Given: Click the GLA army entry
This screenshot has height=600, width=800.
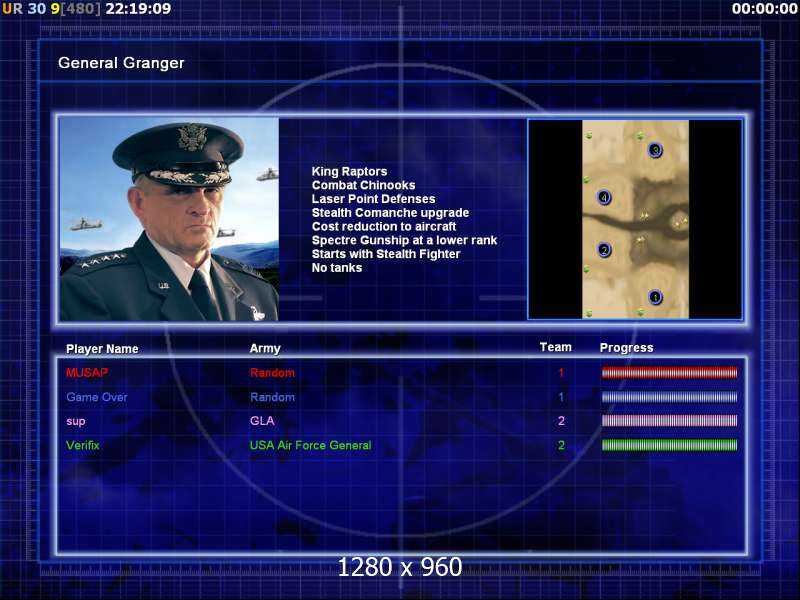Looking at the screenshot, I should pyautogui.click(x=262, y=421).
